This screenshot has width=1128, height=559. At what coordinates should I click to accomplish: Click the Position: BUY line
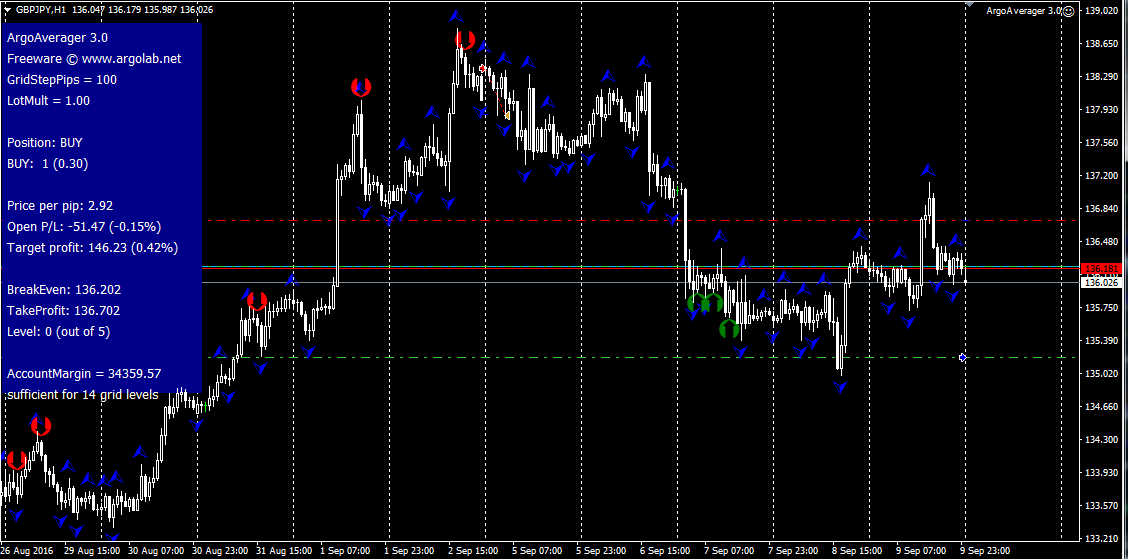pyautogui.click(x=45, y=143)
